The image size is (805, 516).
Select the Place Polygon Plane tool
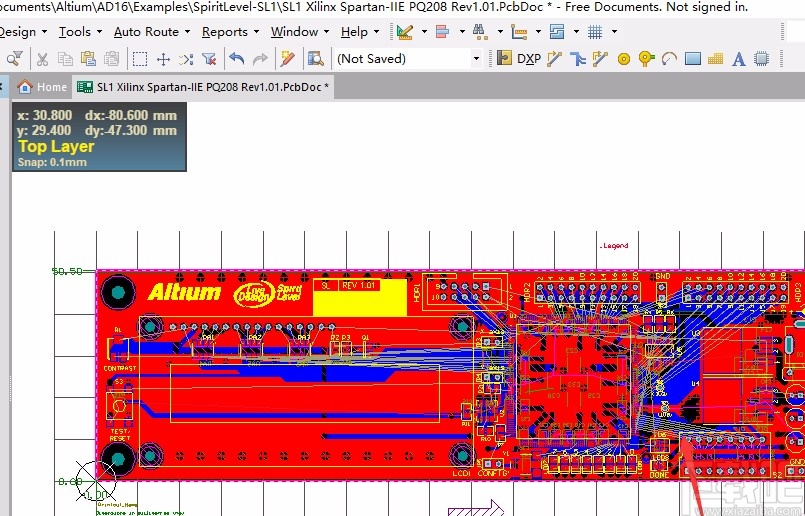coord(716,59)
